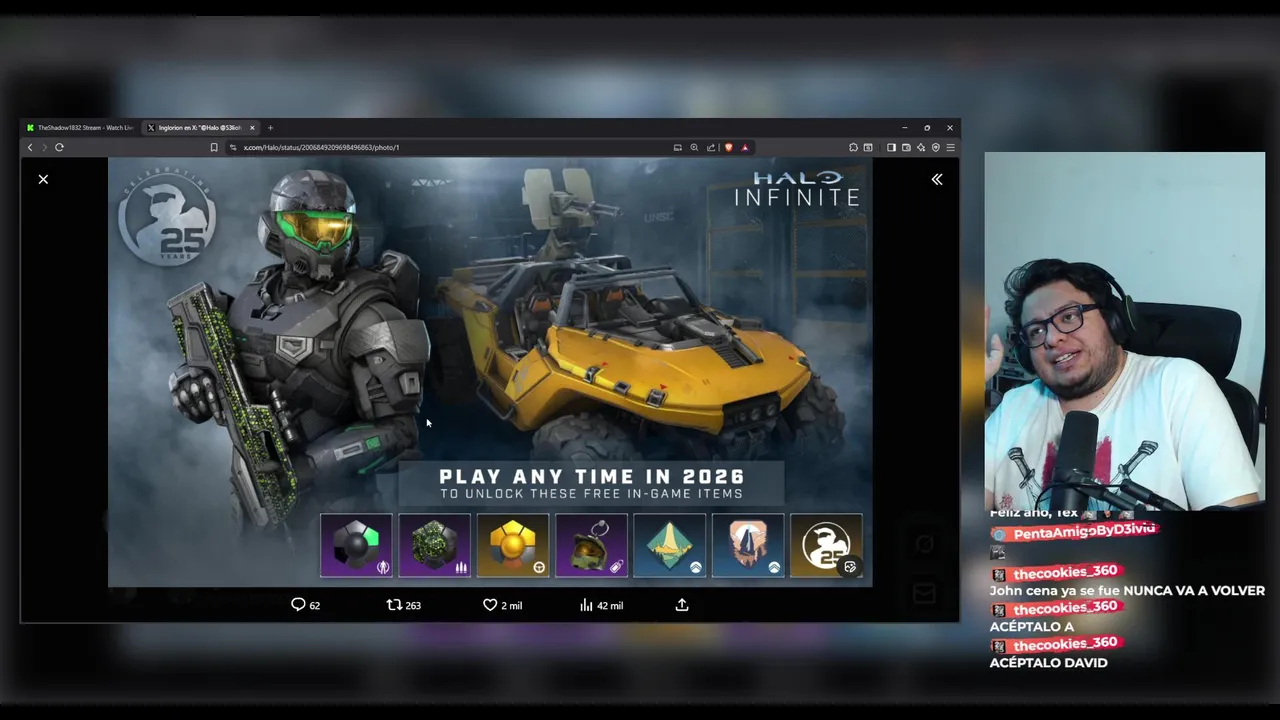1280x720 pixels.
Task: Open the Brave Wallet icon
Action: (906, 147)
